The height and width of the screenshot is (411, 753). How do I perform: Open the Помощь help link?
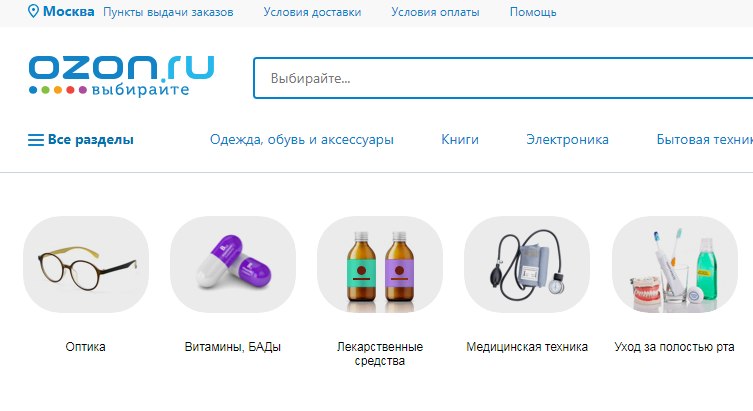(533, 12)
